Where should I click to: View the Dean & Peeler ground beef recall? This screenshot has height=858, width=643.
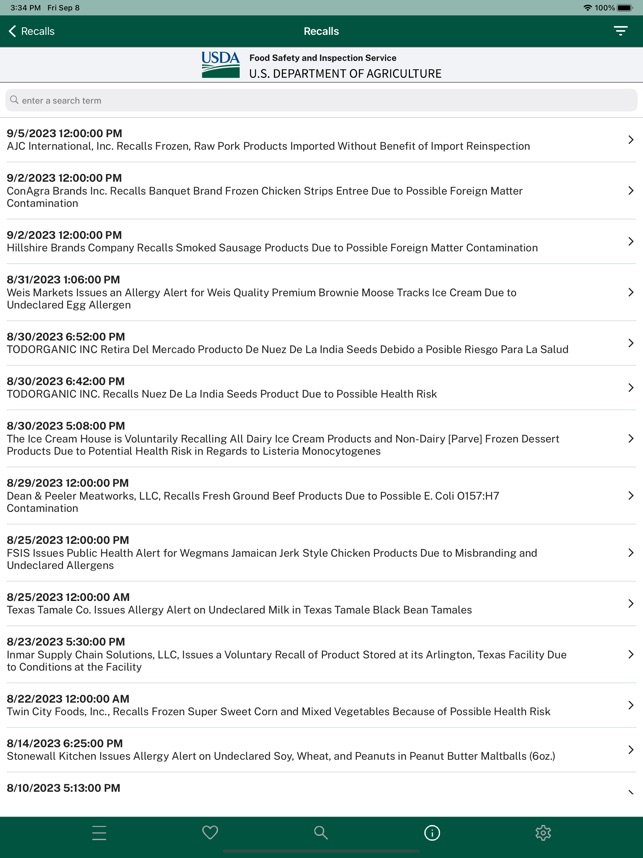tap(320, 496)
